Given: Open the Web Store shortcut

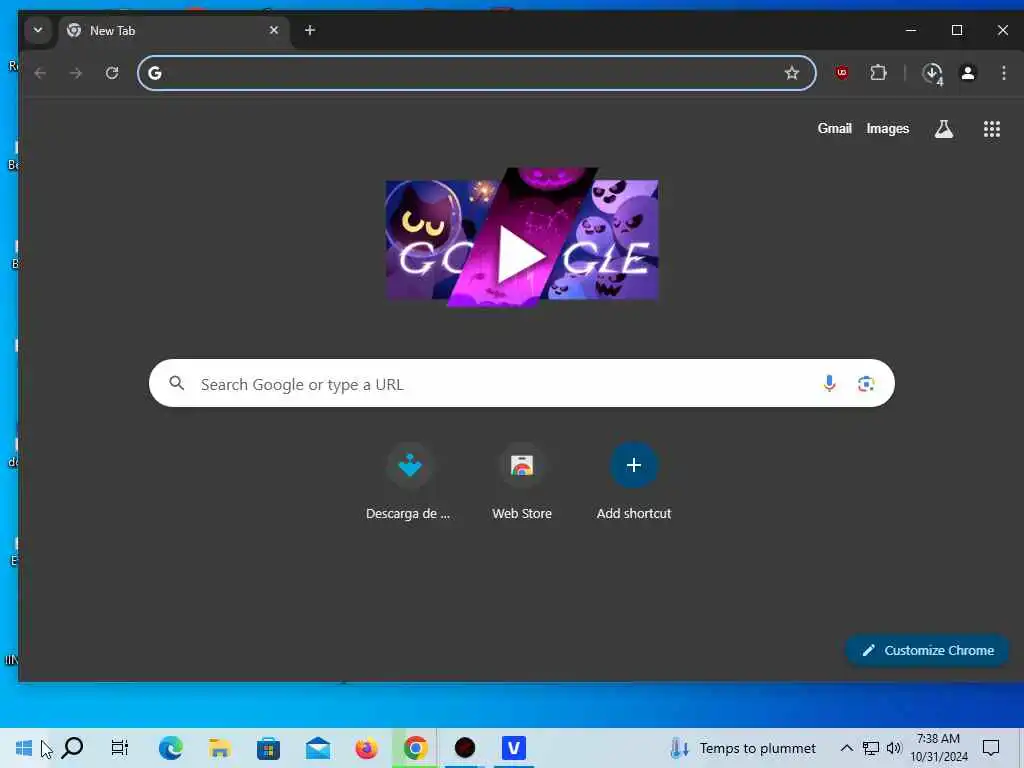Looking at the screenshot, I should (x=522, y=483).
